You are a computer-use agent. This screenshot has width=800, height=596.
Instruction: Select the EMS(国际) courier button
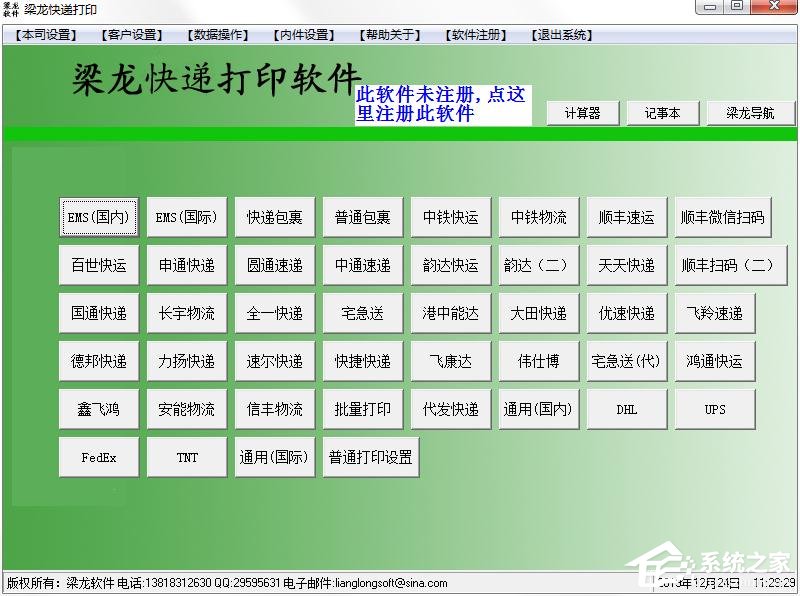point(187,217)
